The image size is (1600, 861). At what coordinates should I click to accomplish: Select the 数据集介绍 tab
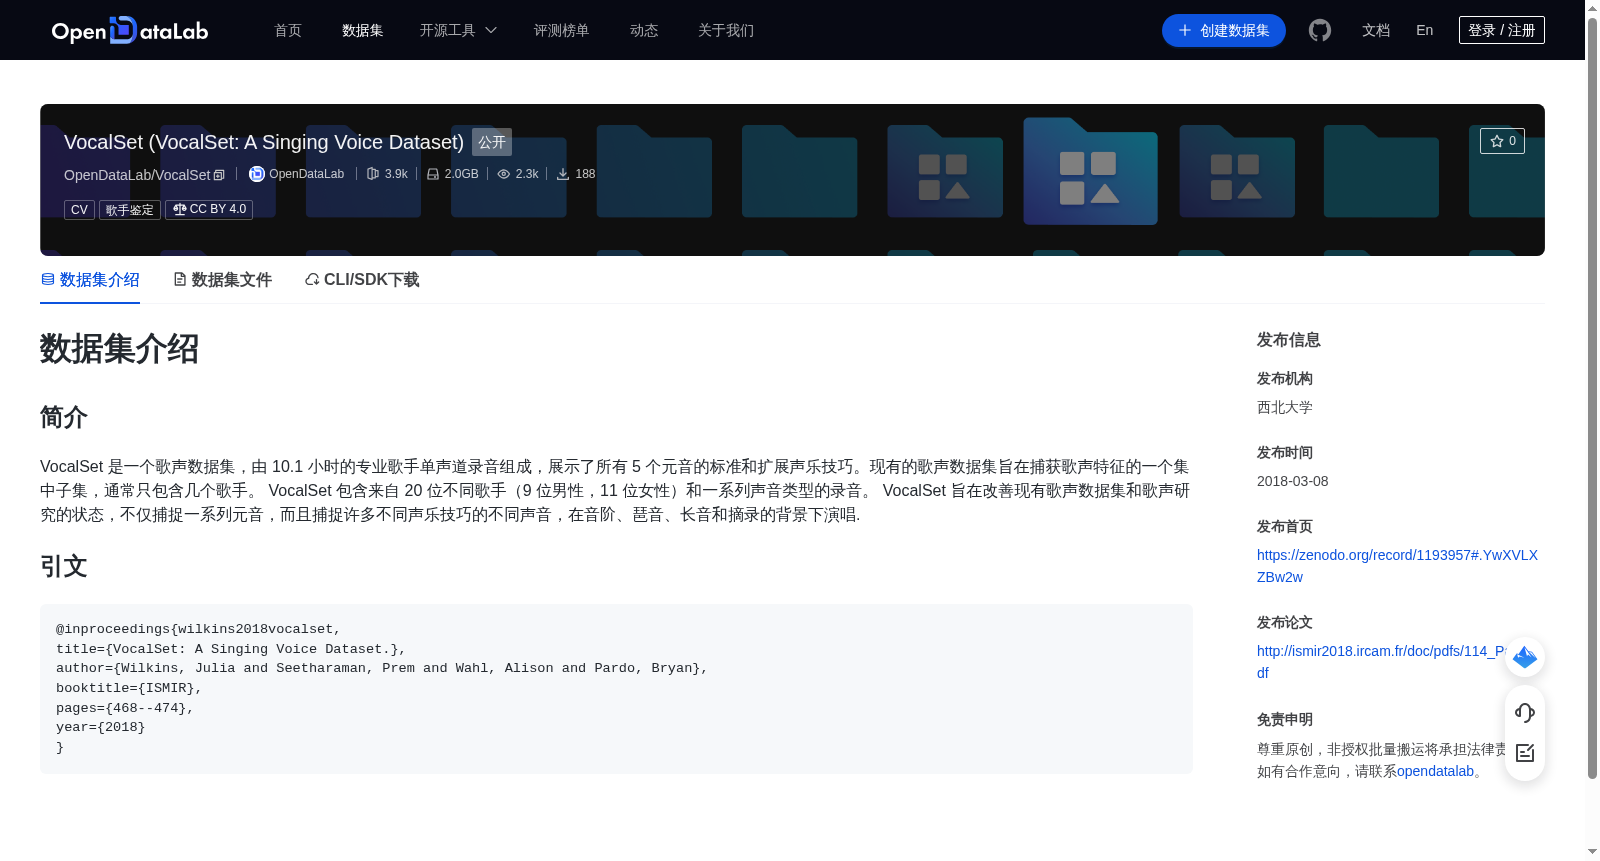tap(90, 280)
